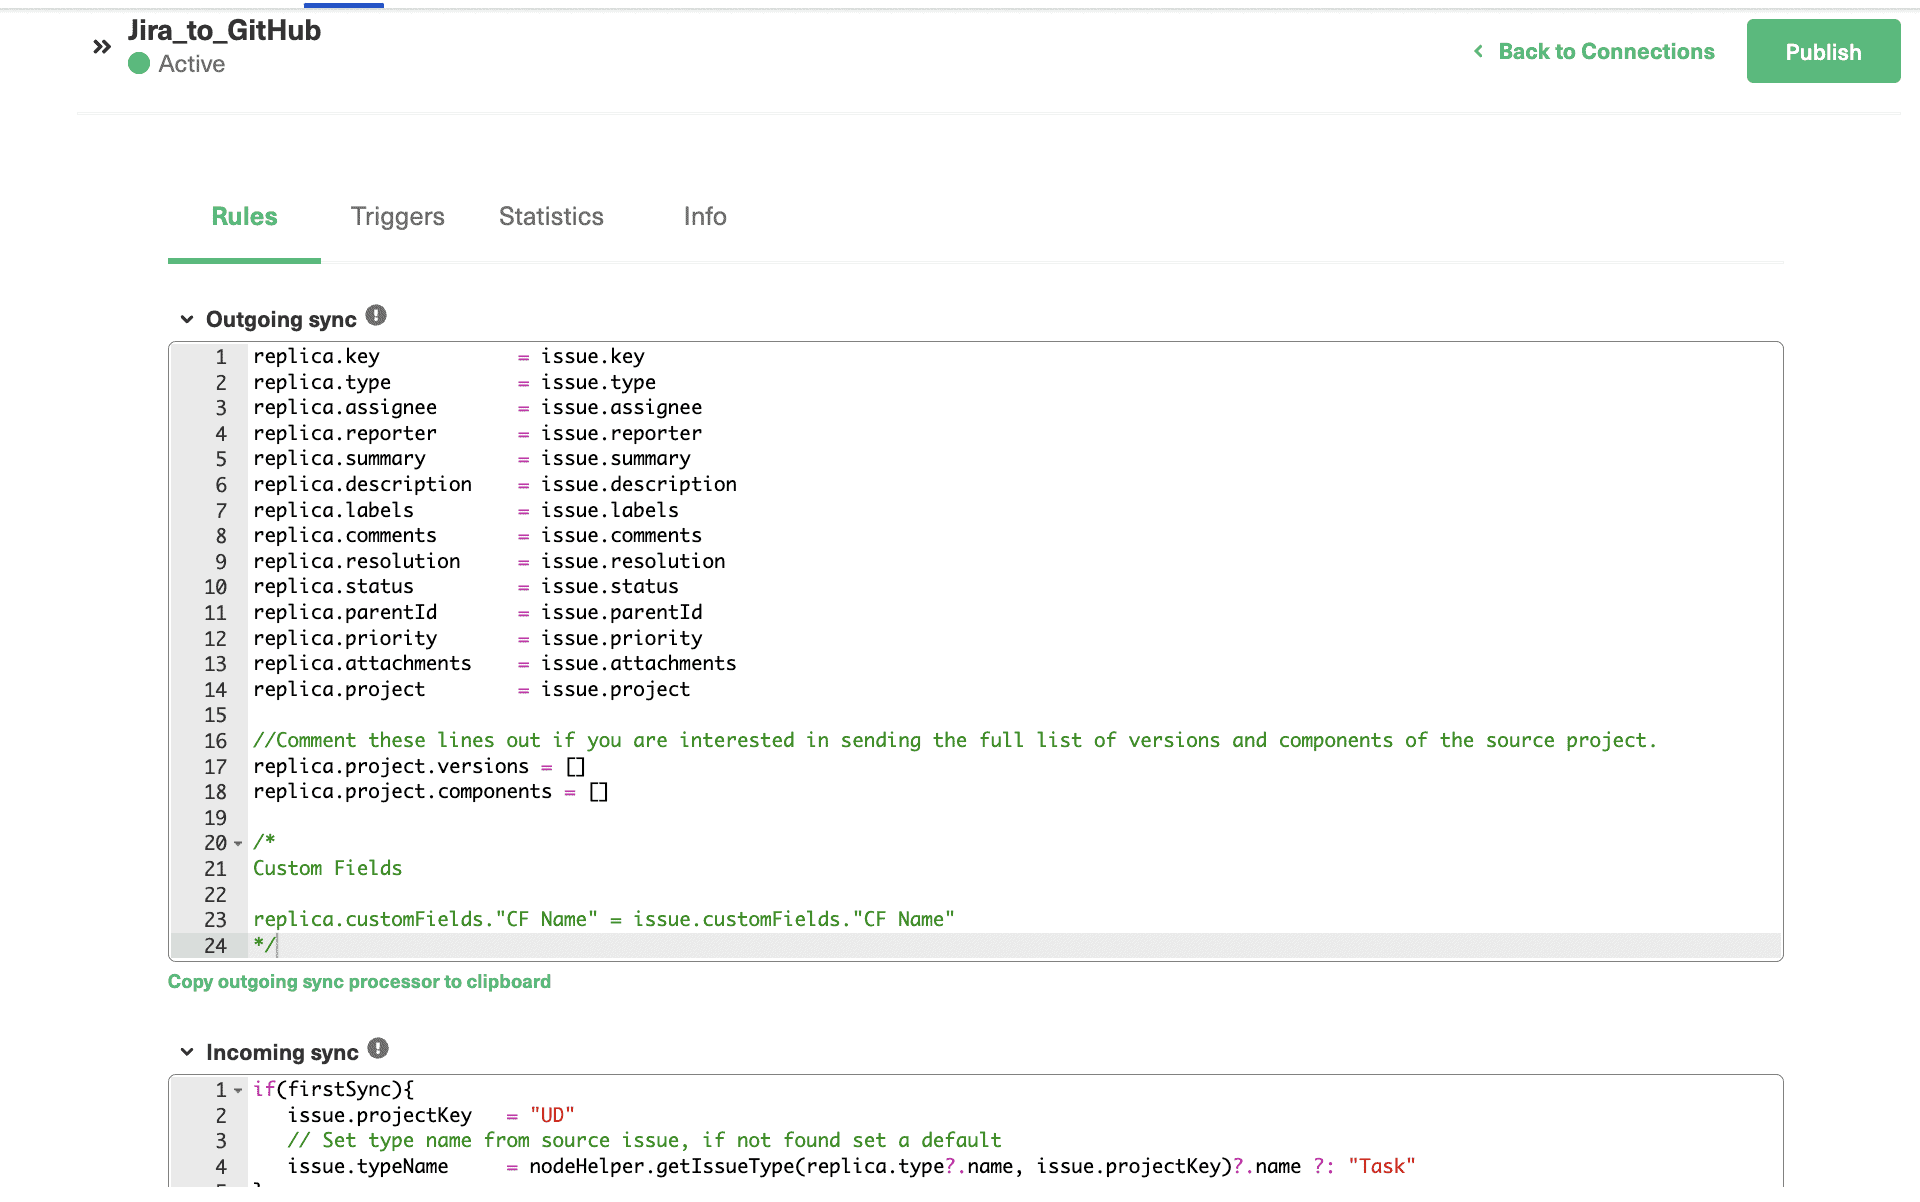Copy outgoing sync processor to clipboard

pos(359,981)
